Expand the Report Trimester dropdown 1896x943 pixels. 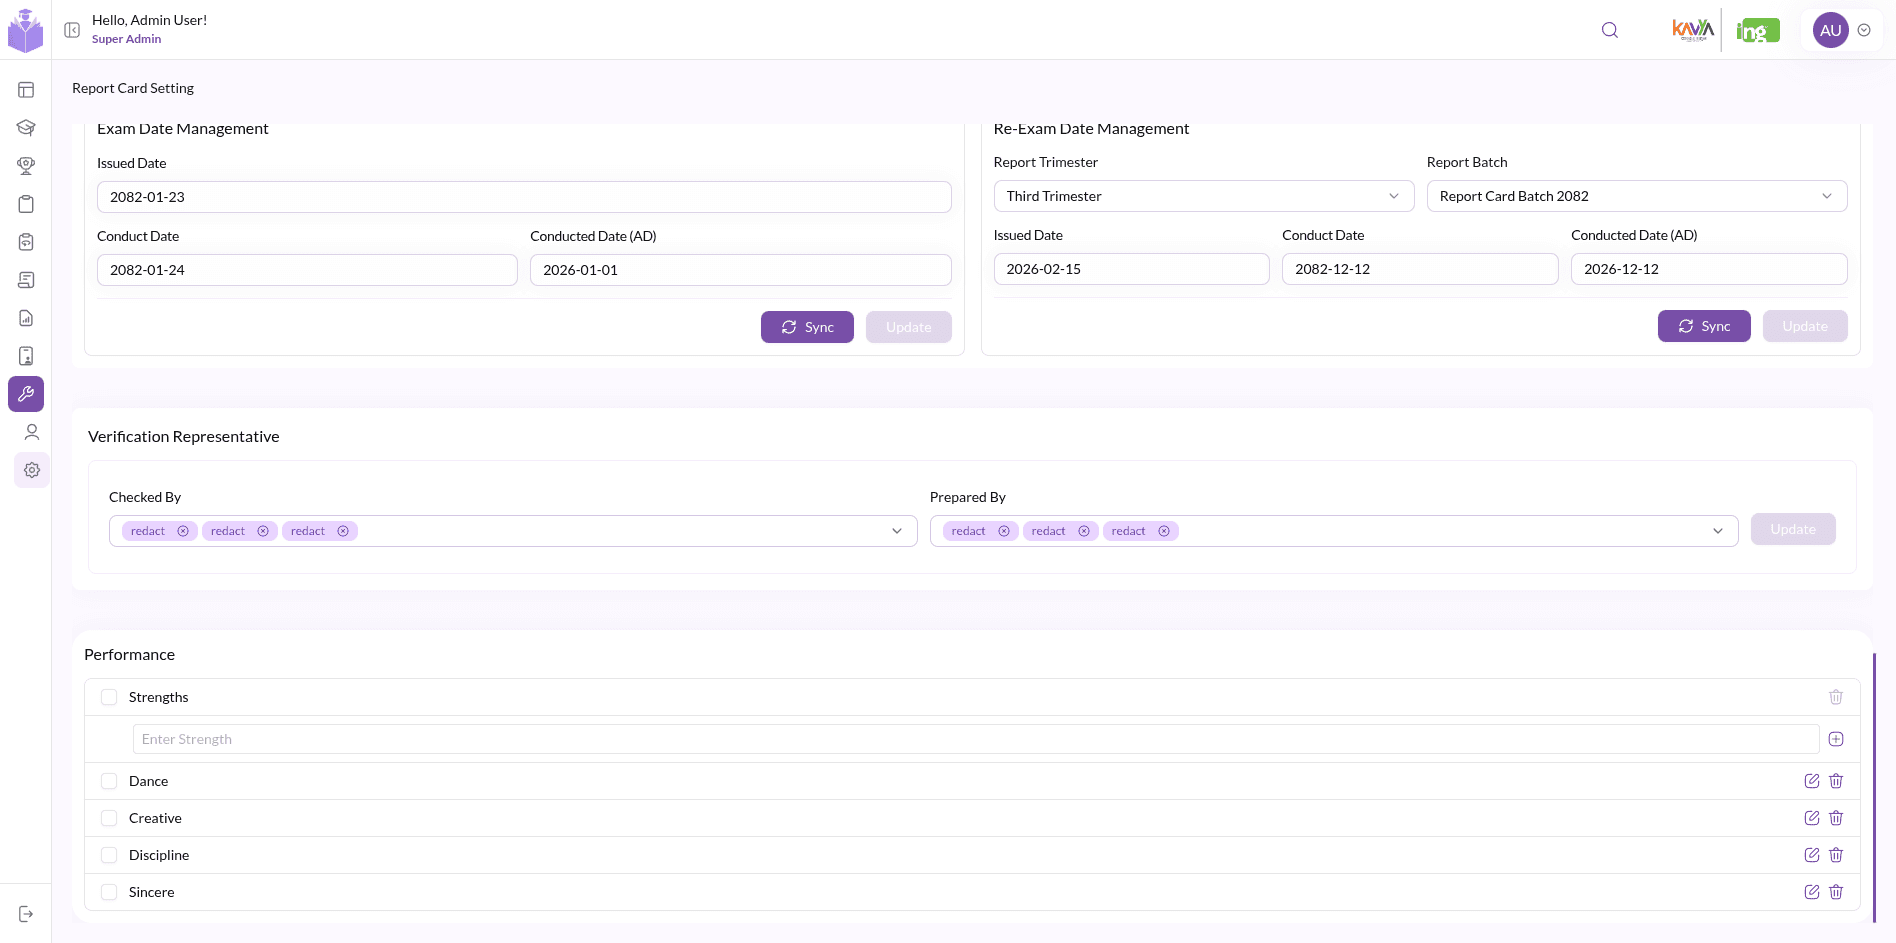coord(1203,196)
